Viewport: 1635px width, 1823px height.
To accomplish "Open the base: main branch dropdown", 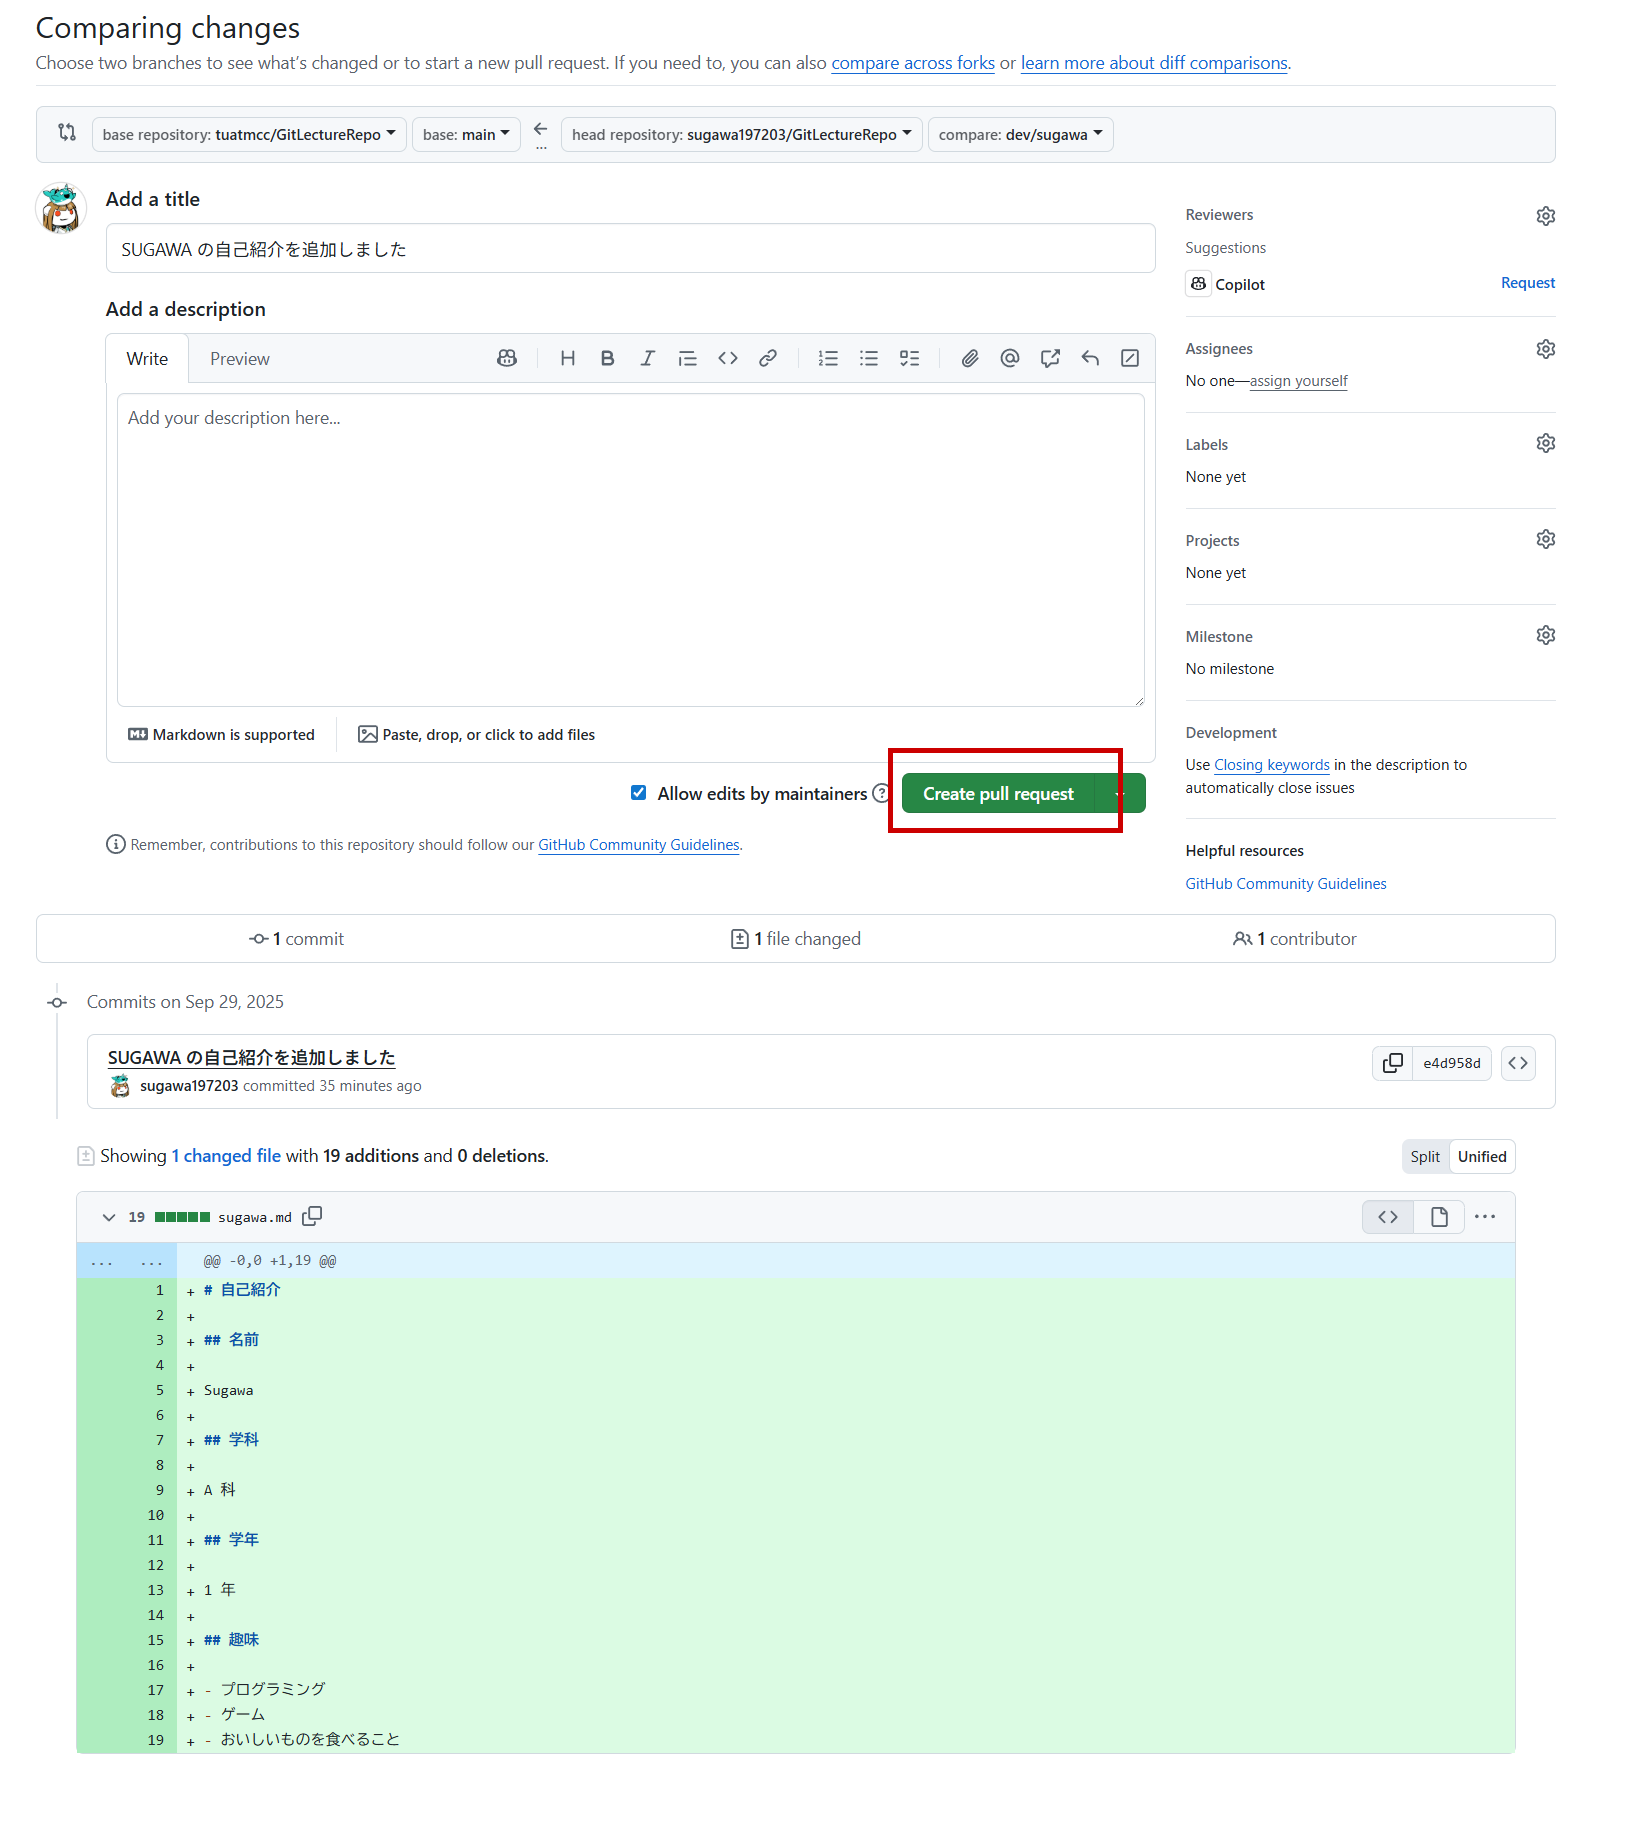I will click(x=466, y=135).
